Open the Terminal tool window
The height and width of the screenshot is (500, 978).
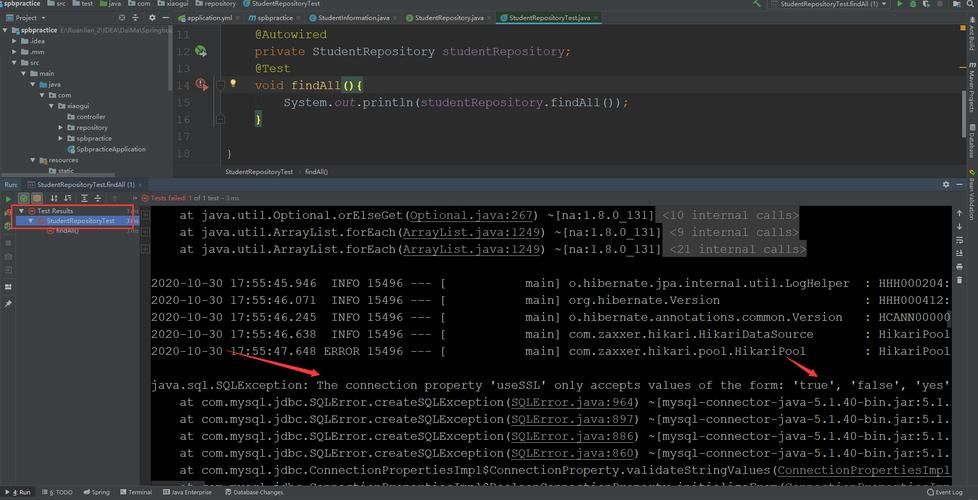point(135,492)
